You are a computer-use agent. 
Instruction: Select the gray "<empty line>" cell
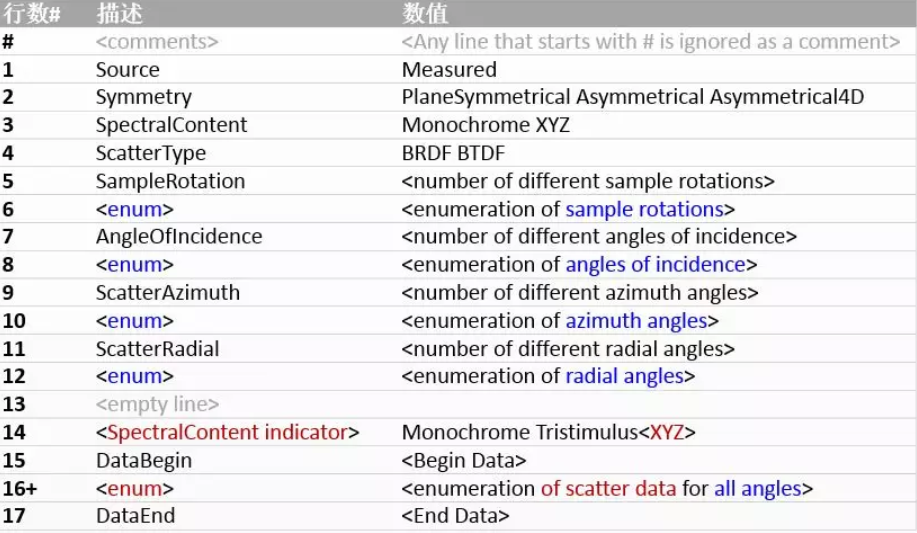pos(157,404)
